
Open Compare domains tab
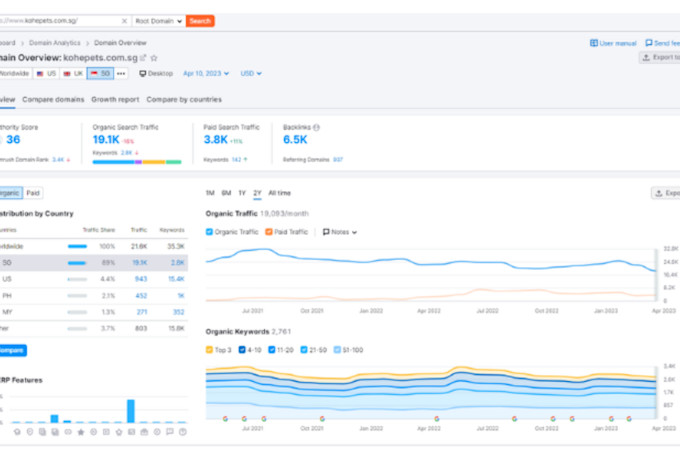pos(53,99)
